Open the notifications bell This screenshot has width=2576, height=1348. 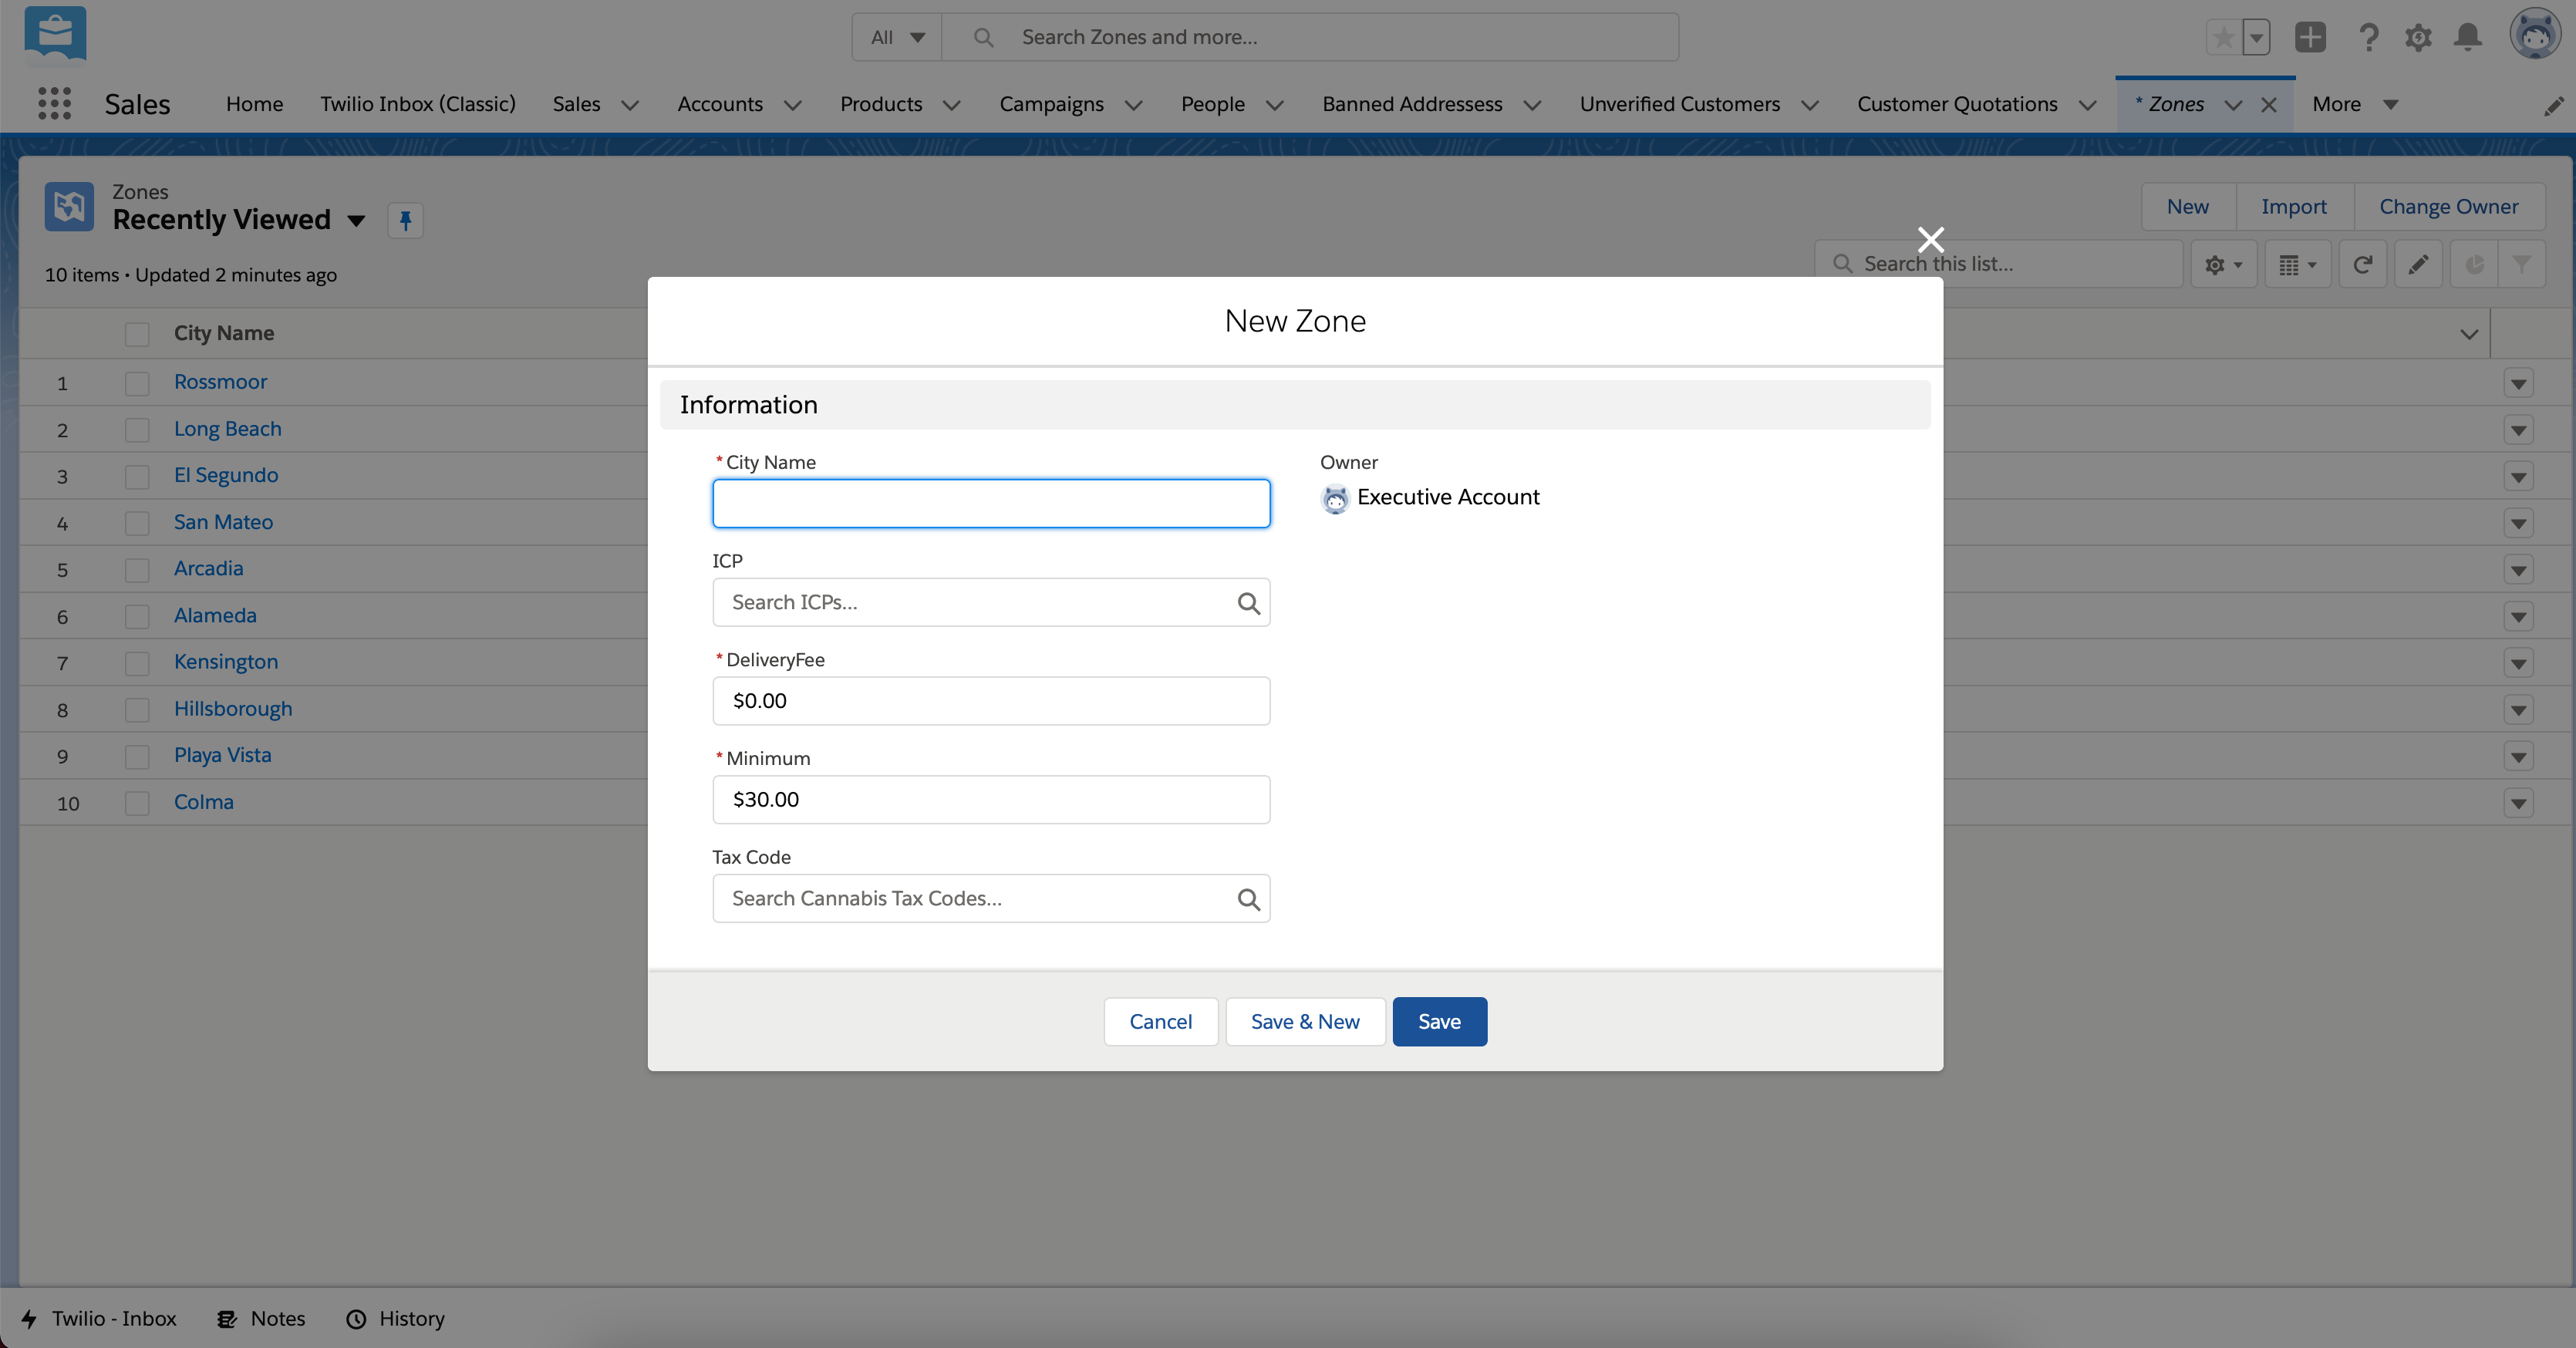point(2468,38)
